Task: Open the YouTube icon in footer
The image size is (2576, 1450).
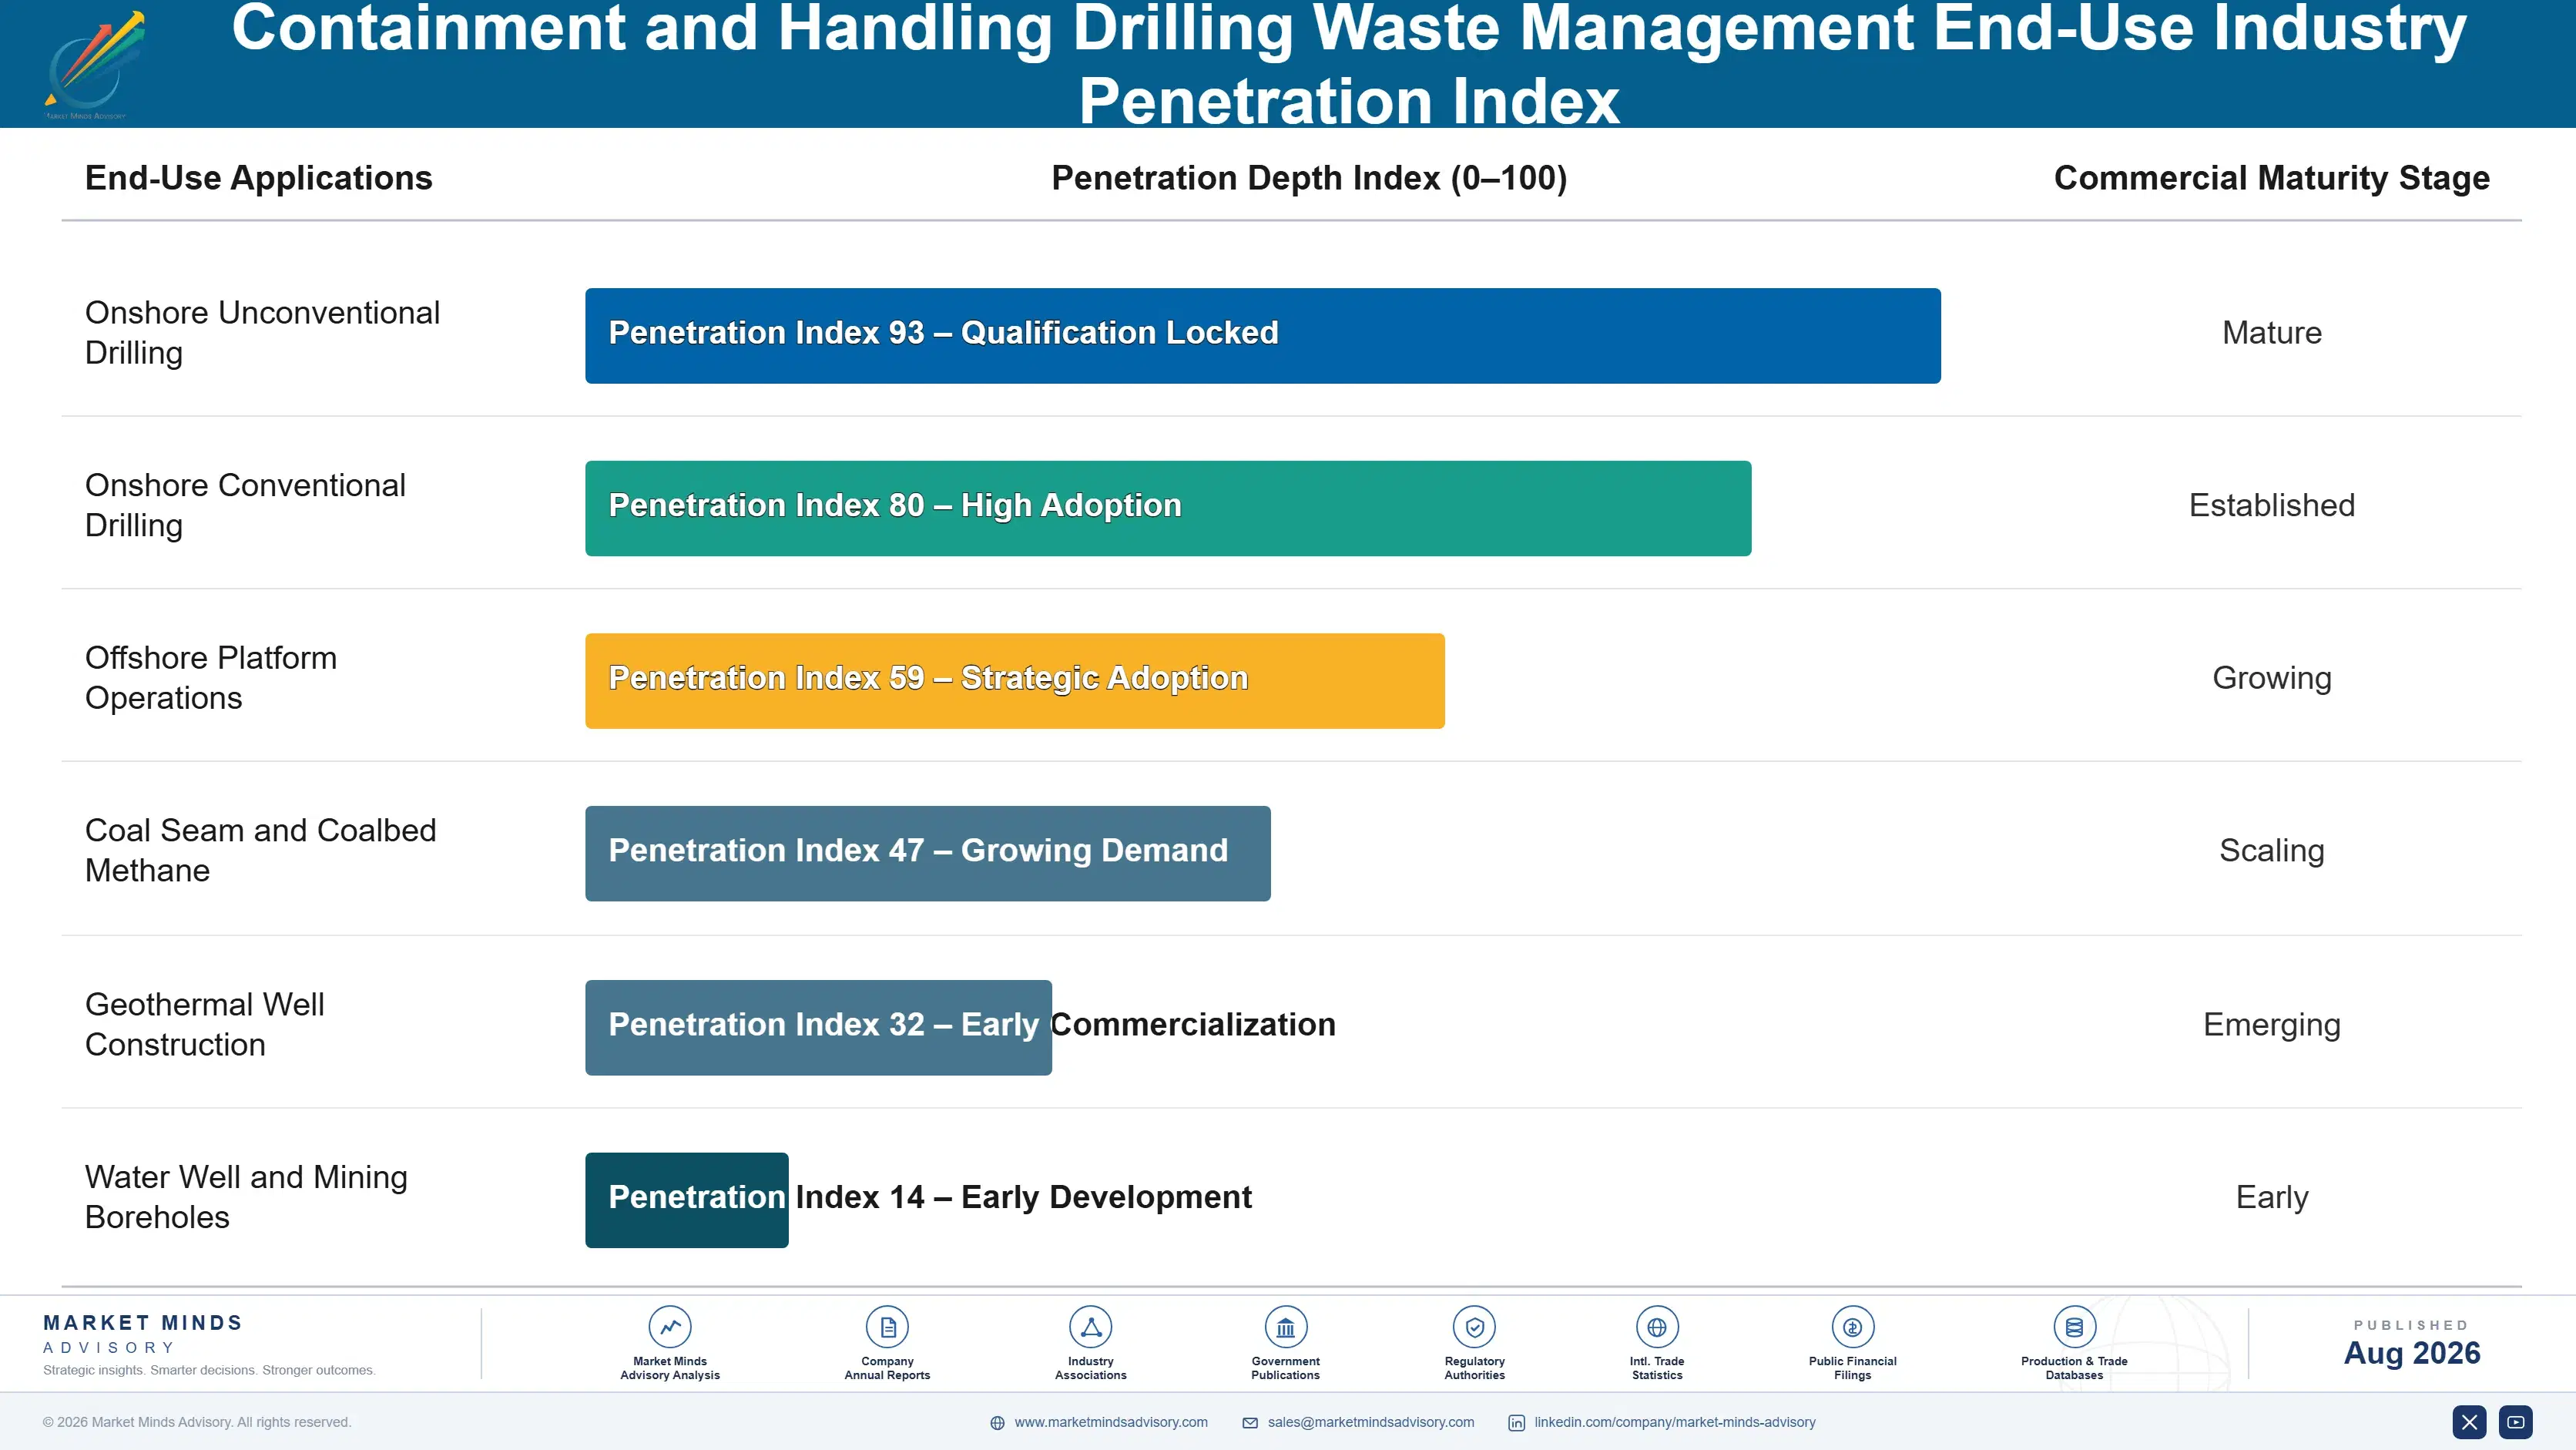Action: 2515,1422
